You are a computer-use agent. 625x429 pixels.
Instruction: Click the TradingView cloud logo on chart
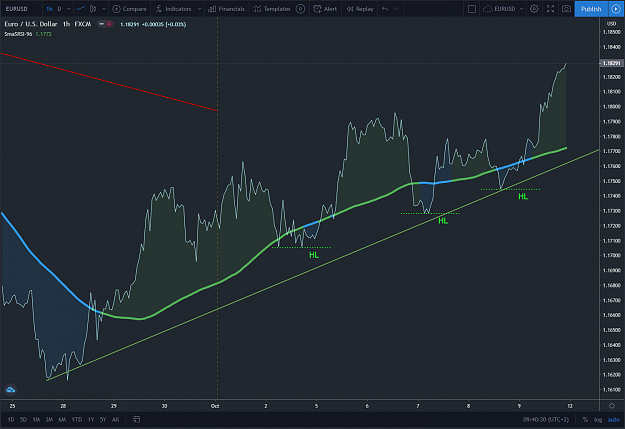[x=10, y=390]
